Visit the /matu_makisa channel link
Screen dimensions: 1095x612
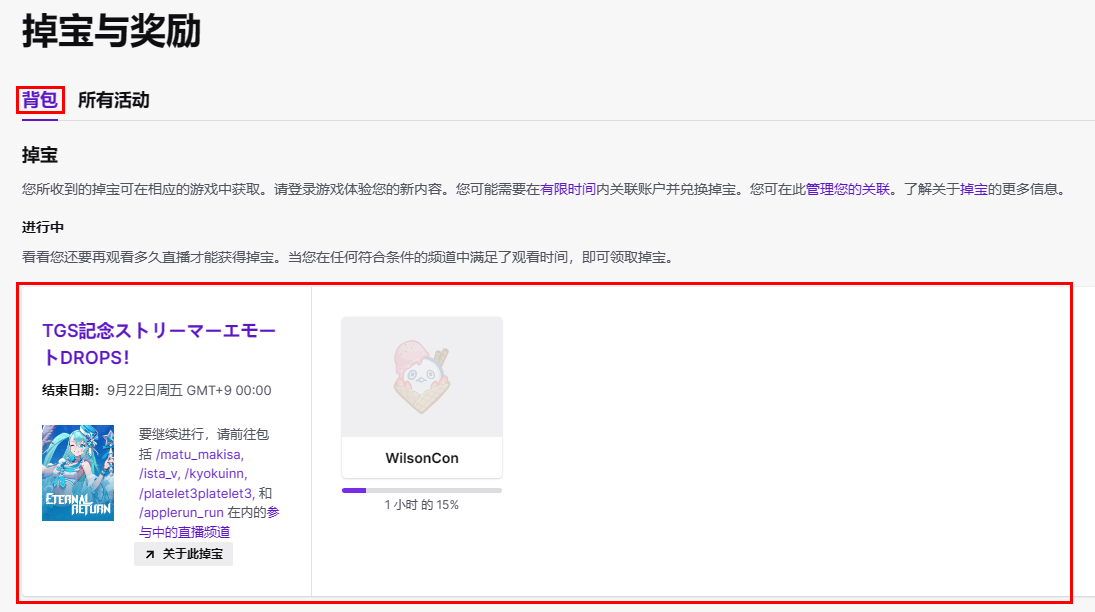point(199,454)
